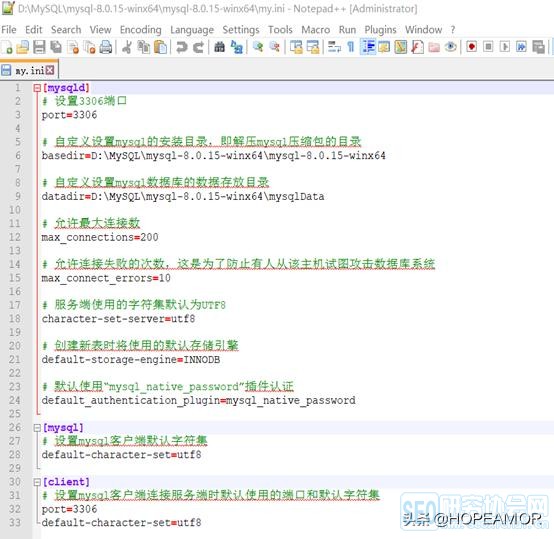Click line number 12 in the margin
Image resolution: width=554 pixels, height=539 pixels.
coord(15,237)
